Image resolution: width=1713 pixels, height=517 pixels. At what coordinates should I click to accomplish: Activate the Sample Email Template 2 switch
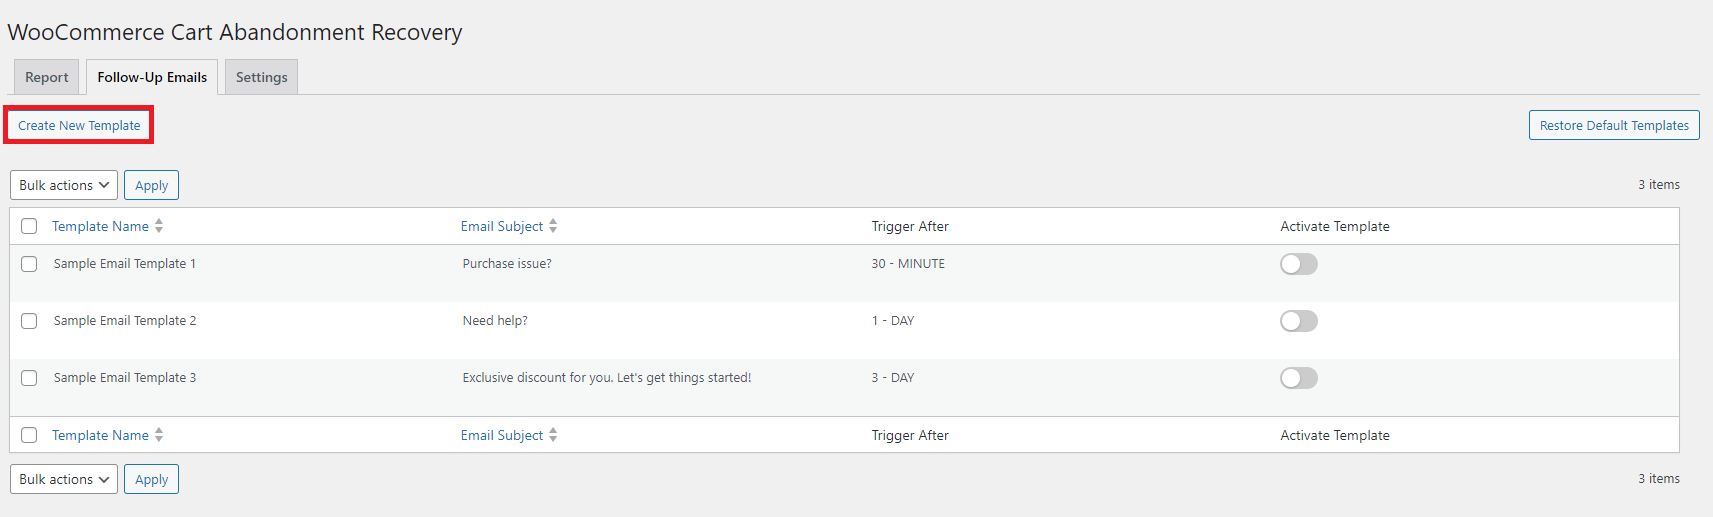[x=1298, y=321]
